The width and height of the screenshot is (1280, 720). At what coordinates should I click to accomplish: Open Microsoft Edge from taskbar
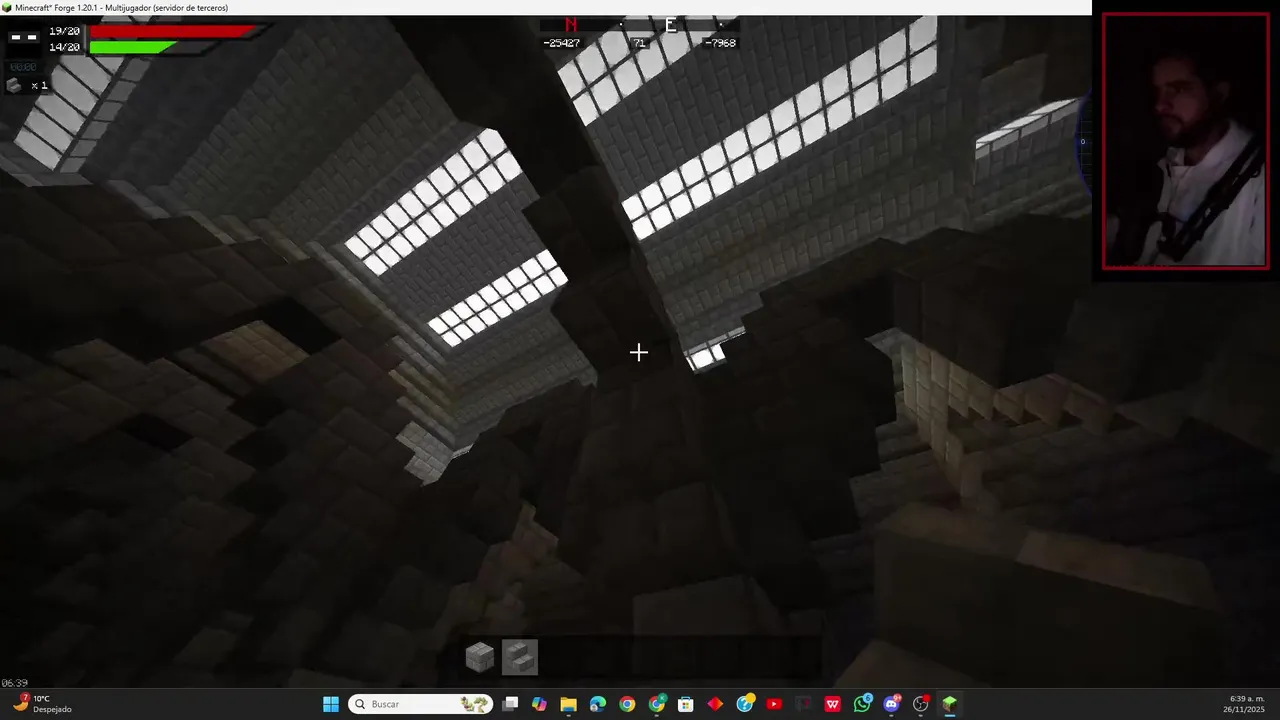[x=598, y=704]
